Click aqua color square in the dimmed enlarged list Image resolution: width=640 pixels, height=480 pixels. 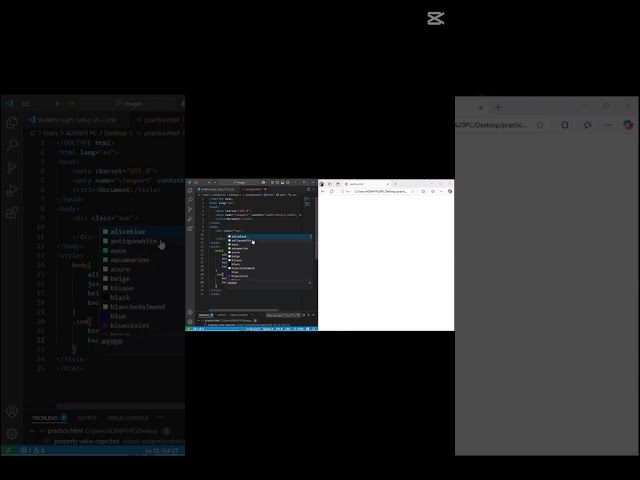(105, 250)
